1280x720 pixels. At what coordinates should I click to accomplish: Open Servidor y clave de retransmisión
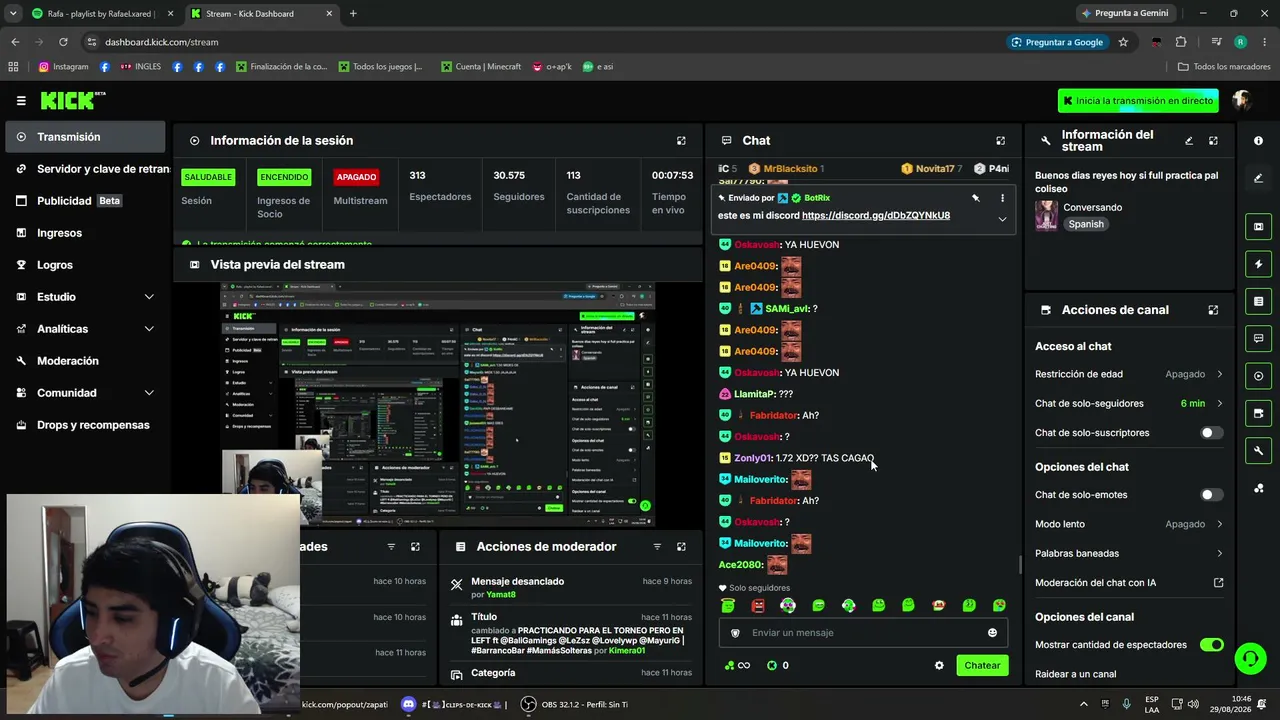pos(85,169)
